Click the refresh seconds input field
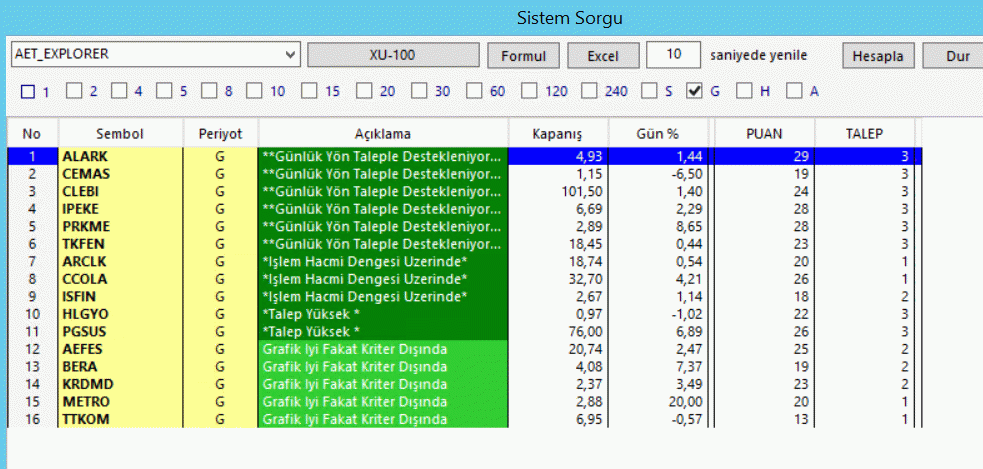This screenshot has height=469, width=983. click(673, 55)
